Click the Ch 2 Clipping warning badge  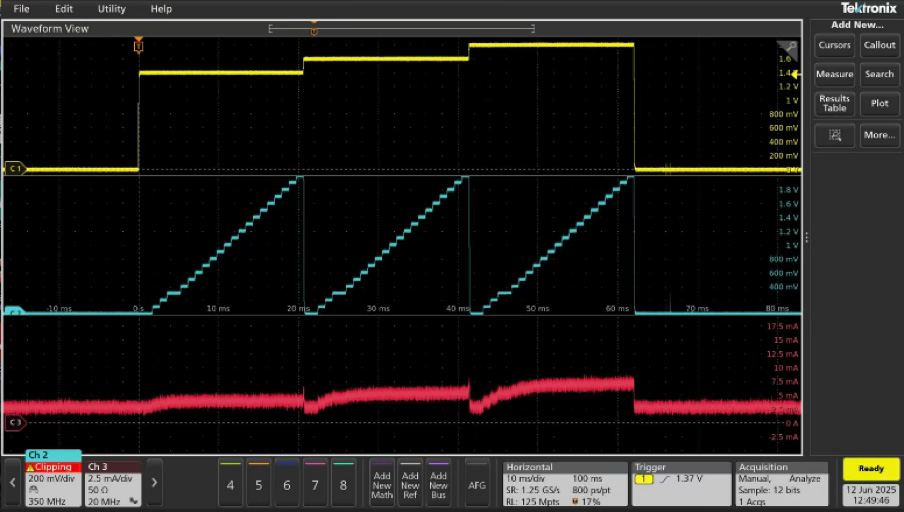pyautogui.click(x=52, y=467)
